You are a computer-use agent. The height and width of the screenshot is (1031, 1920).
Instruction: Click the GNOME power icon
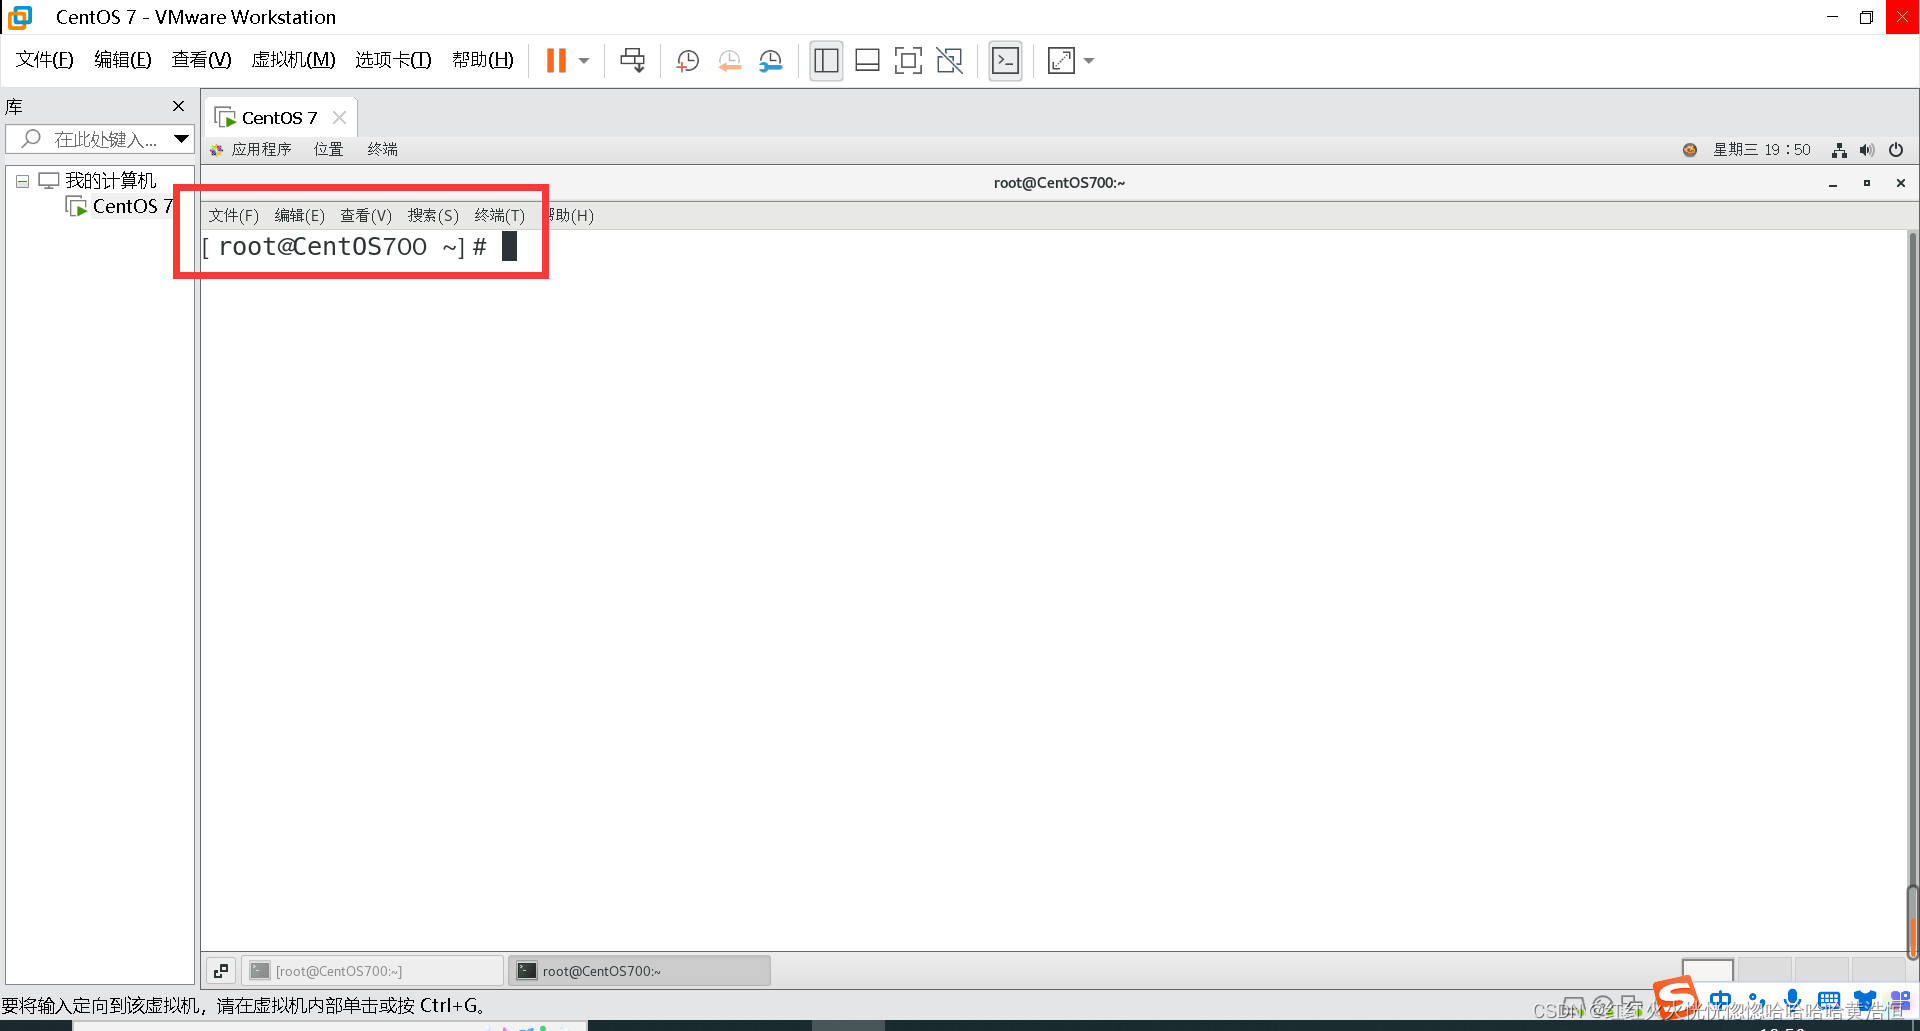(x=1896, y=150)
